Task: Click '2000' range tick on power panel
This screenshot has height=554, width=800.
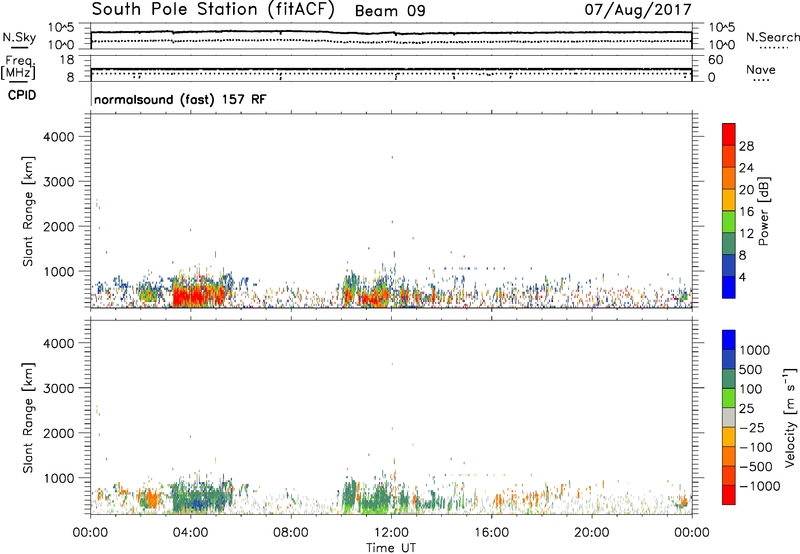Action: 58,226
